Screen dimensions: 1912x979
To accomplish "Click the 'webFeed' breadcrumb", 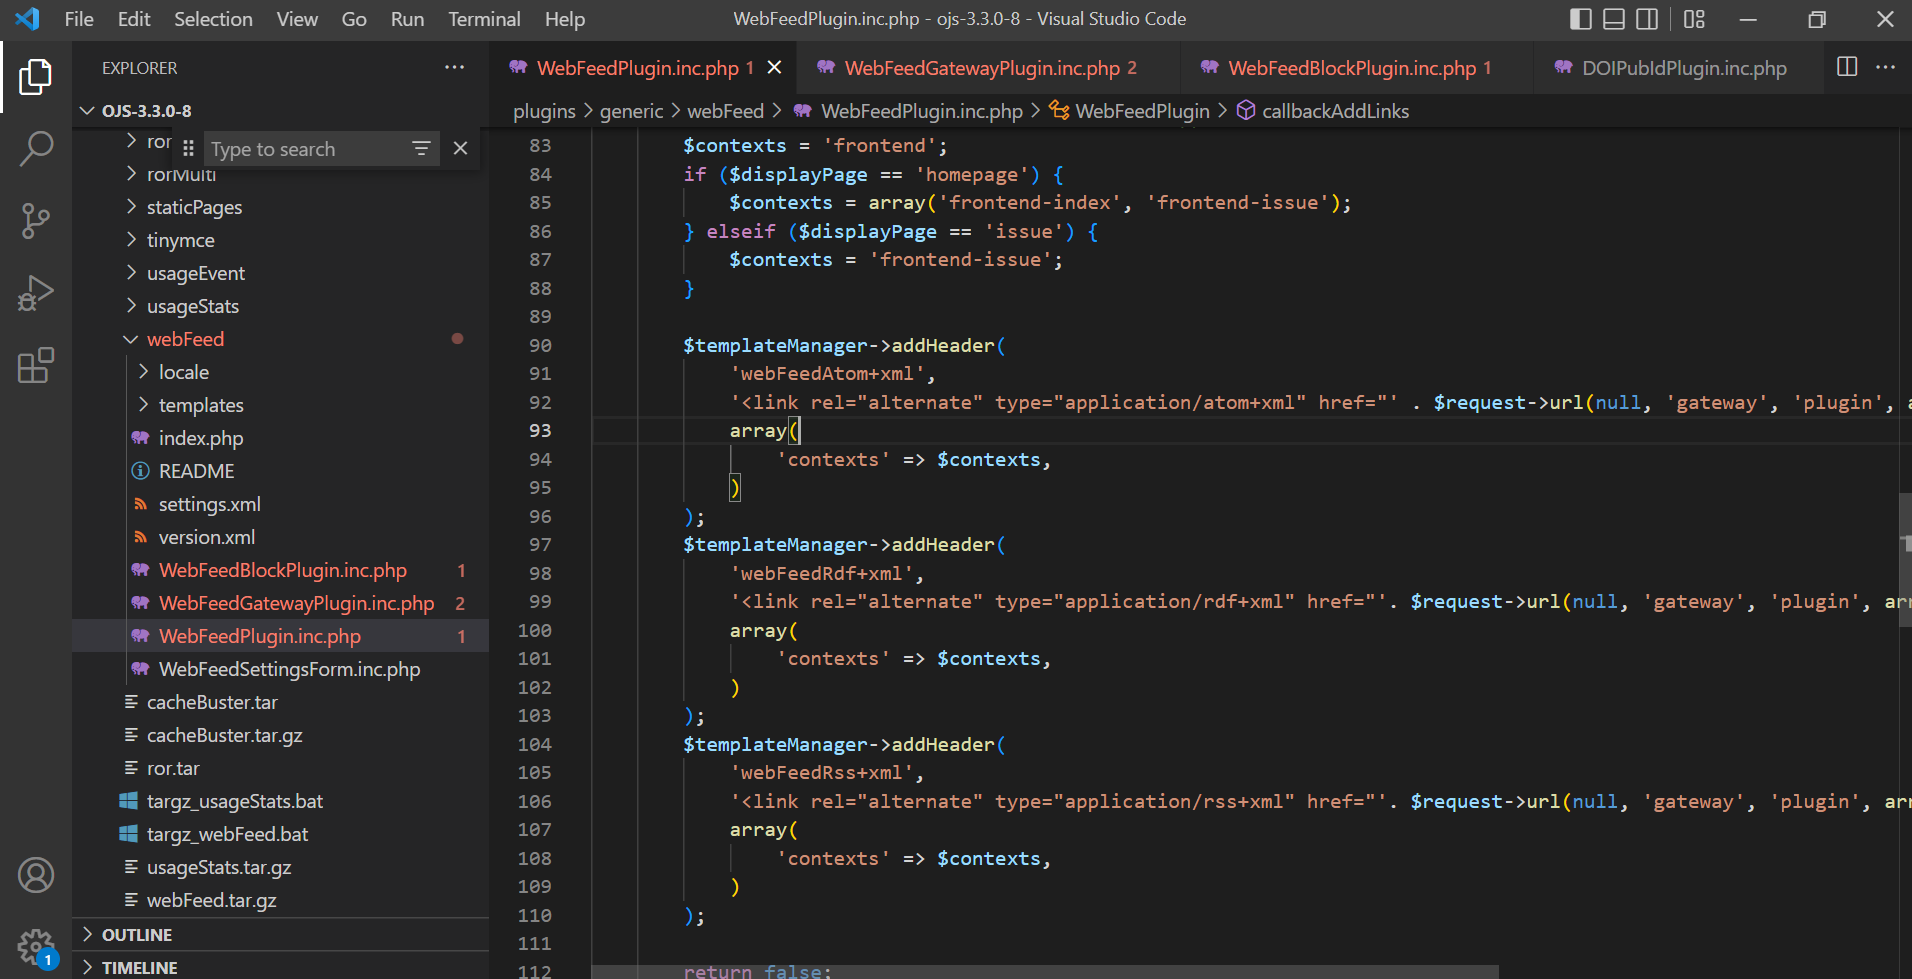I will (725, 111).
